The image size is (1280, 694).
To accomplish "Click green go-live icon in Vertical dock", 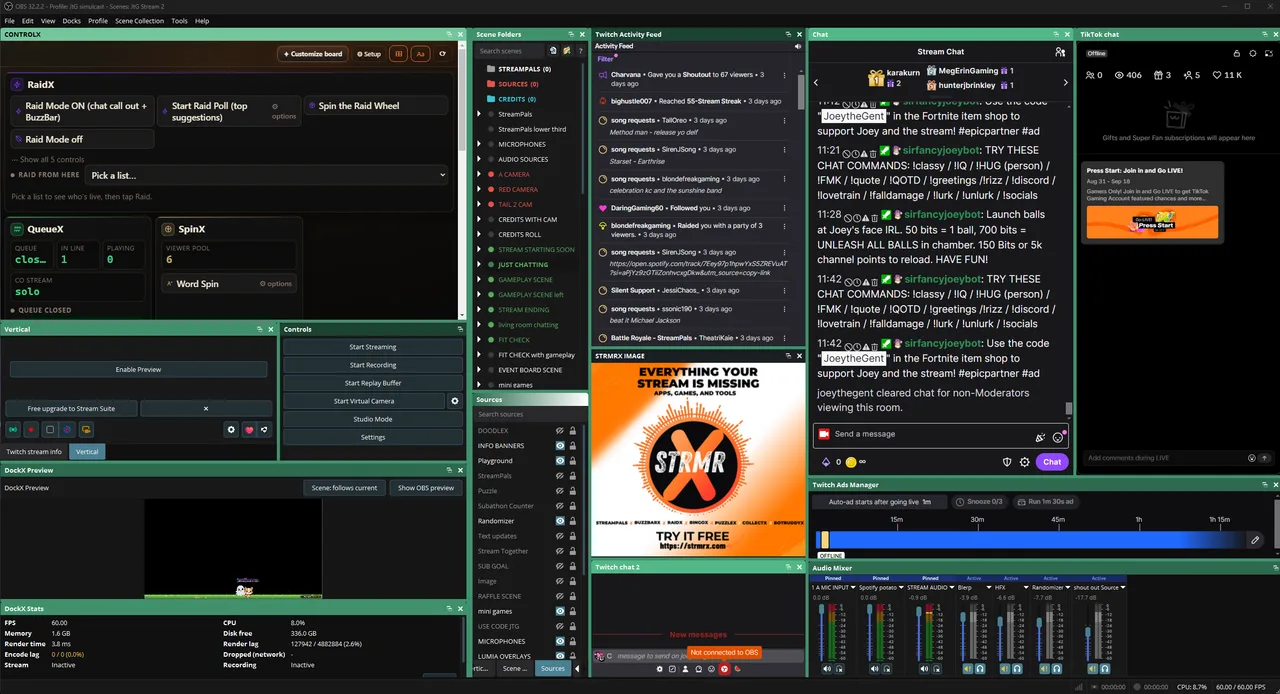I will (13, 430).
